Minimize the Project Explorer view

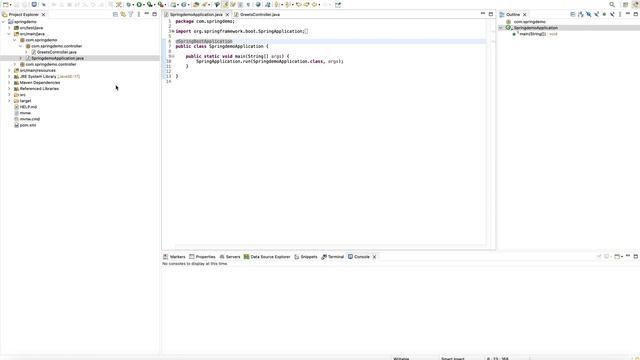coord(147,14)
